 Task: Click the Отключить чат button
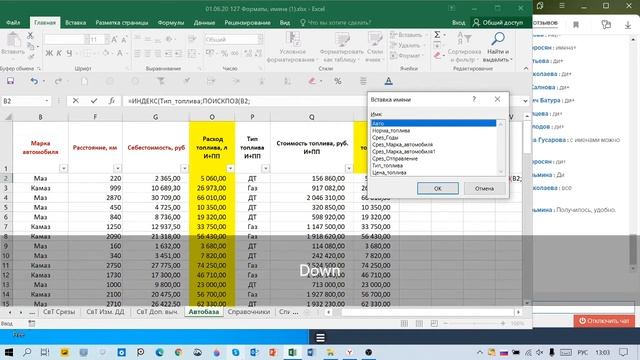click(604, 321)
